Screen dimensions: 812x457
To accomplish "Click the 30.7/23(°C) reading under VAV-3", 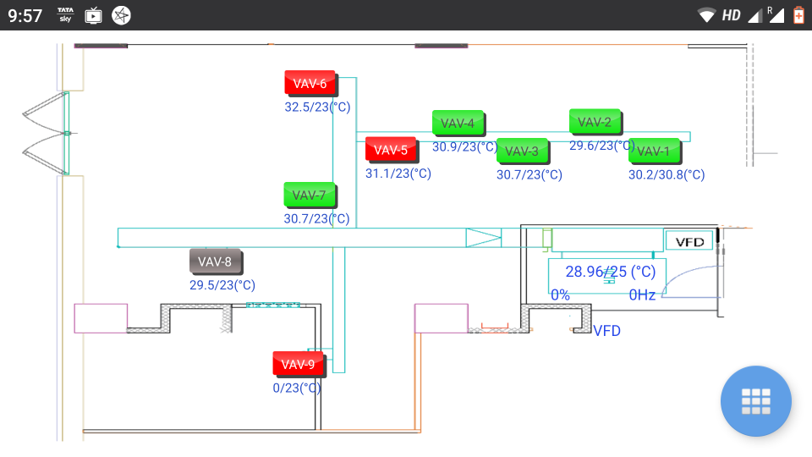I will tap(529, 175).
